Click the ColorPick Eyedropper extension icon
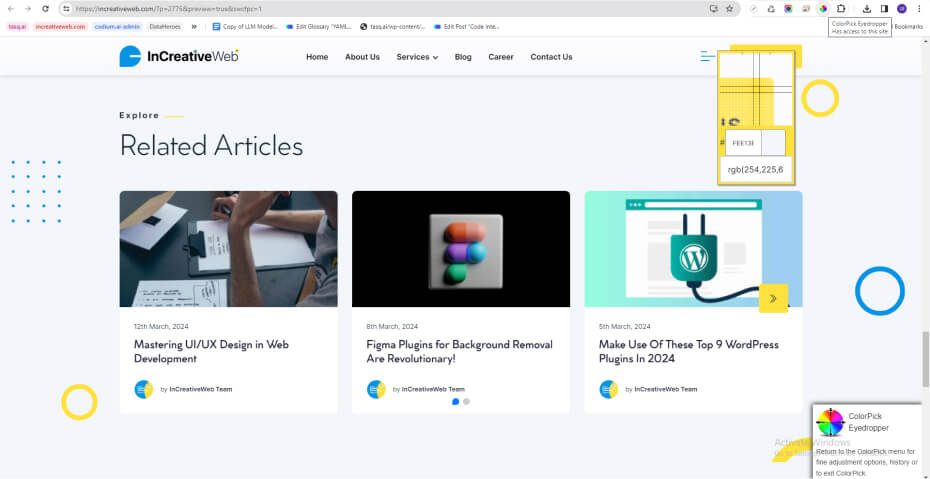 [x=823, y=8]
